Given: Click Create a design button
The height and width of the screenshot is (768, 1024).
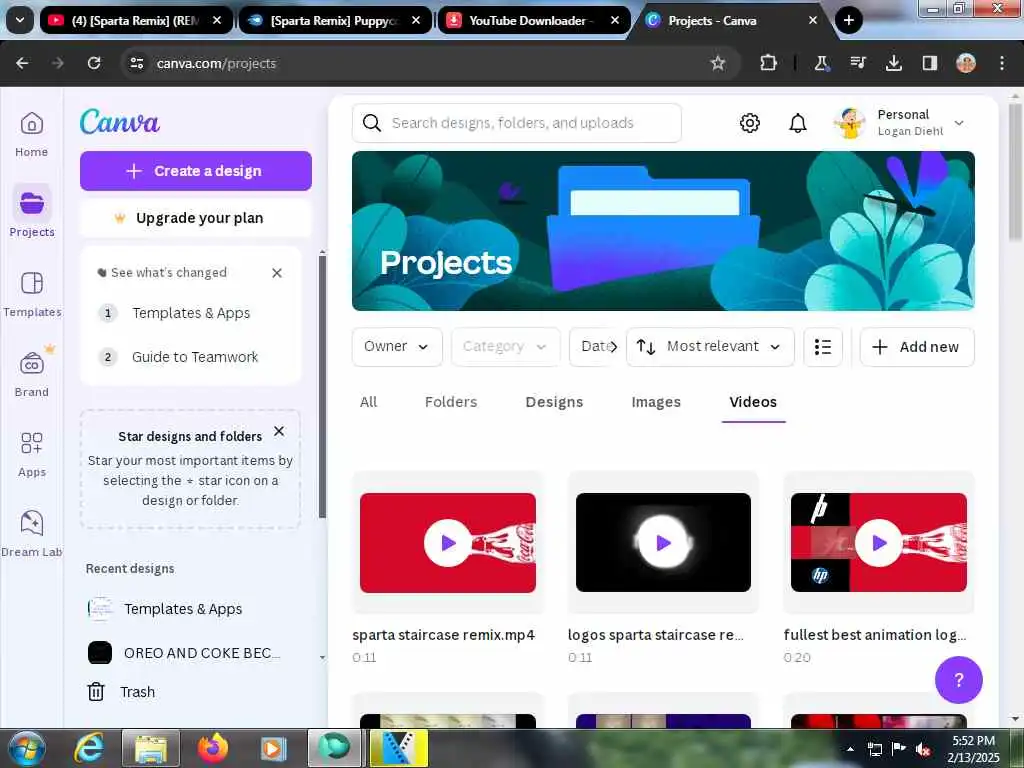Looking at the screenshot, I should (x=196, y=171).
